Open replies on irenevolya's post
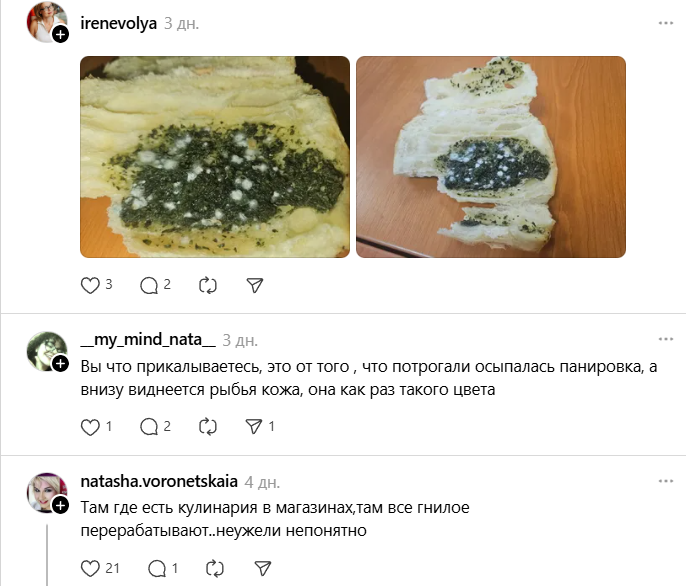Viewport: 686px width, 586px height. point(149,285)
